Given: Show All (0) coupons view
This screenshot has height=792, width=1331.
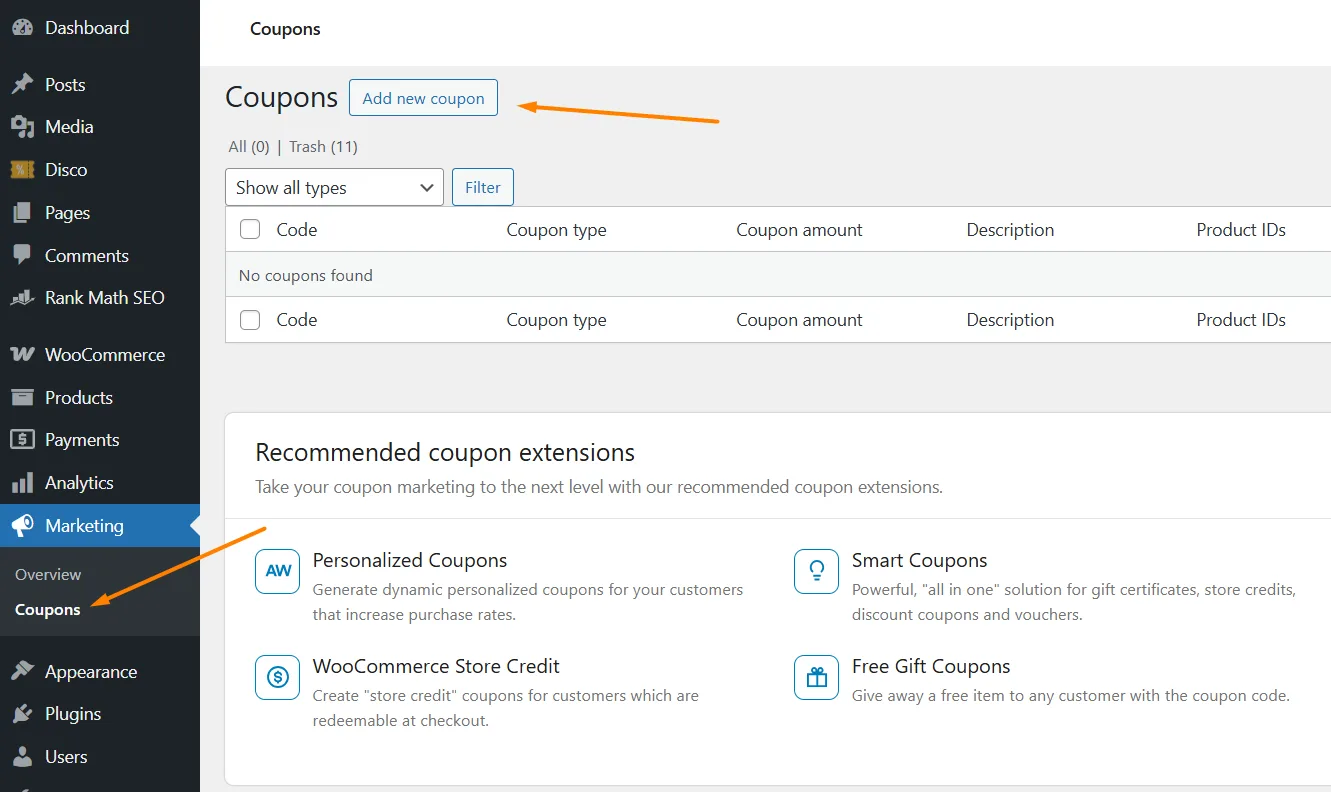Looking at the screenshot, I should coord(249,147).
